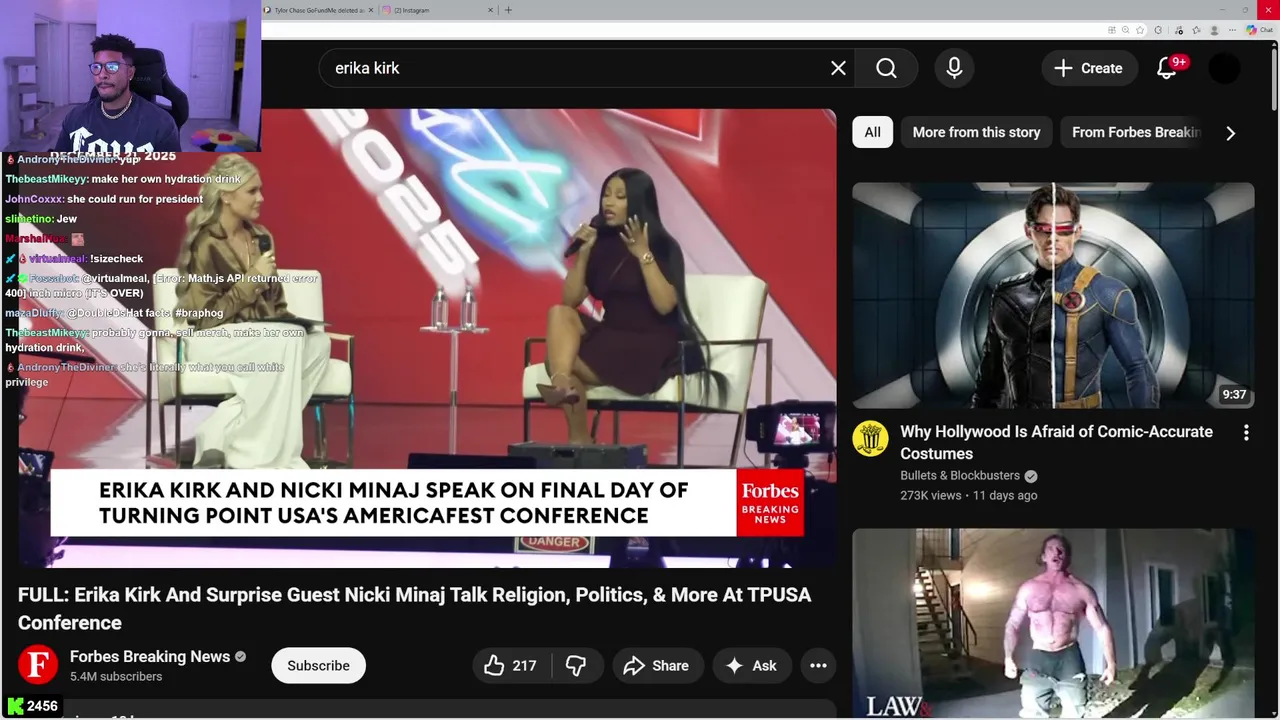The height and width of the screenshot is (720, 1280).
Task: Open Bullets & Blockbusters channel link
Action: point(960,476)
